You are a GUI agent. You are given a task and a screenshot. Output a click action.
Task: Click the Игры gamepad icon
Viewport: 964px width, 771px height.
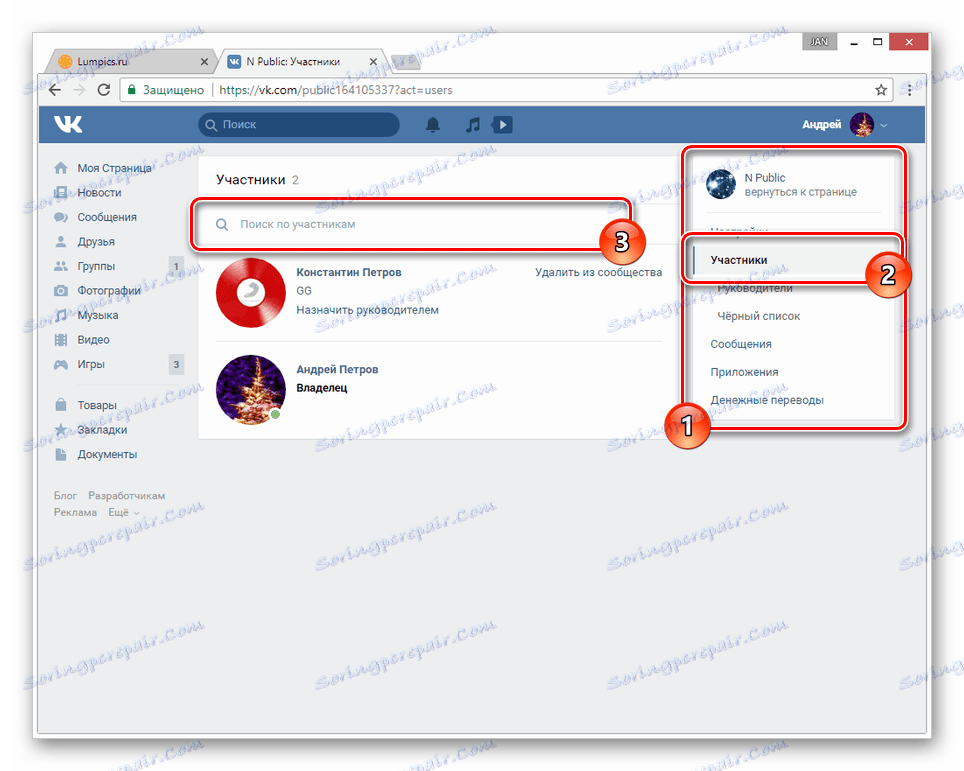point(61,364)
